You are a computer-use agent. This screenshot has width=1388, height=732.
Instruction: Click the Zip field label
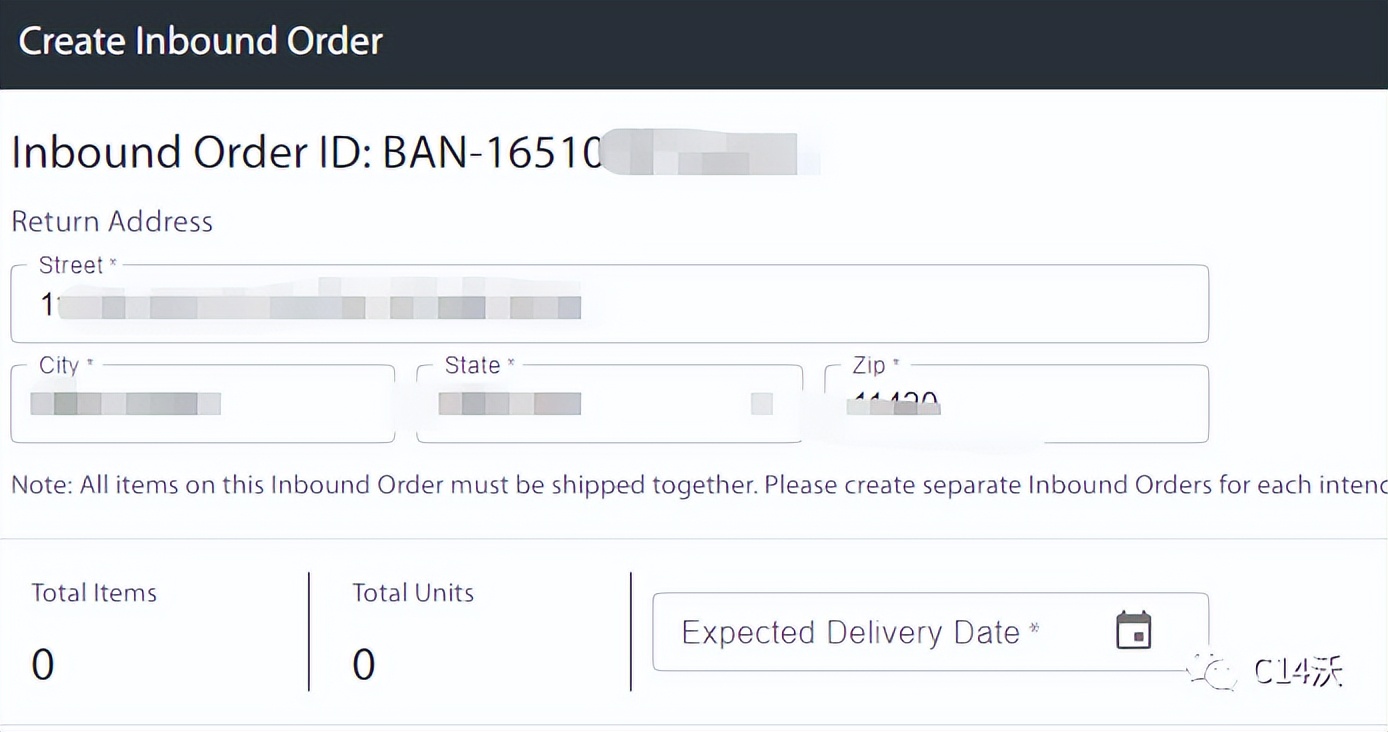coord(869,365)
